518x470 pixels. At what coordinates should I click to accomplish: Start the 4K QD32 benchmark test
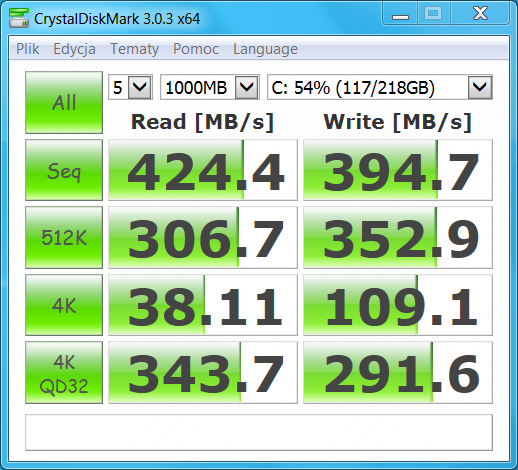64,373
